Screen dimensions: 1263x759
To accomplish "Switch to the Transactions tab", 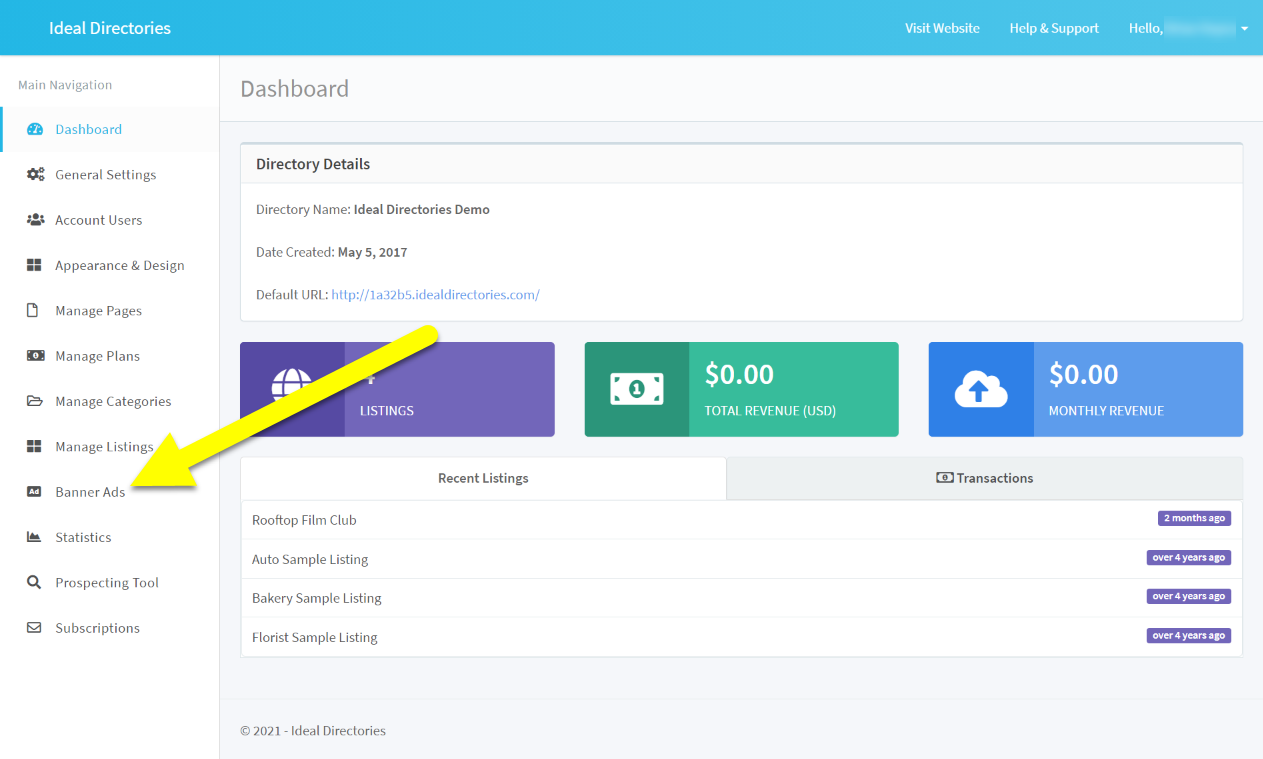I will point(985,478).
